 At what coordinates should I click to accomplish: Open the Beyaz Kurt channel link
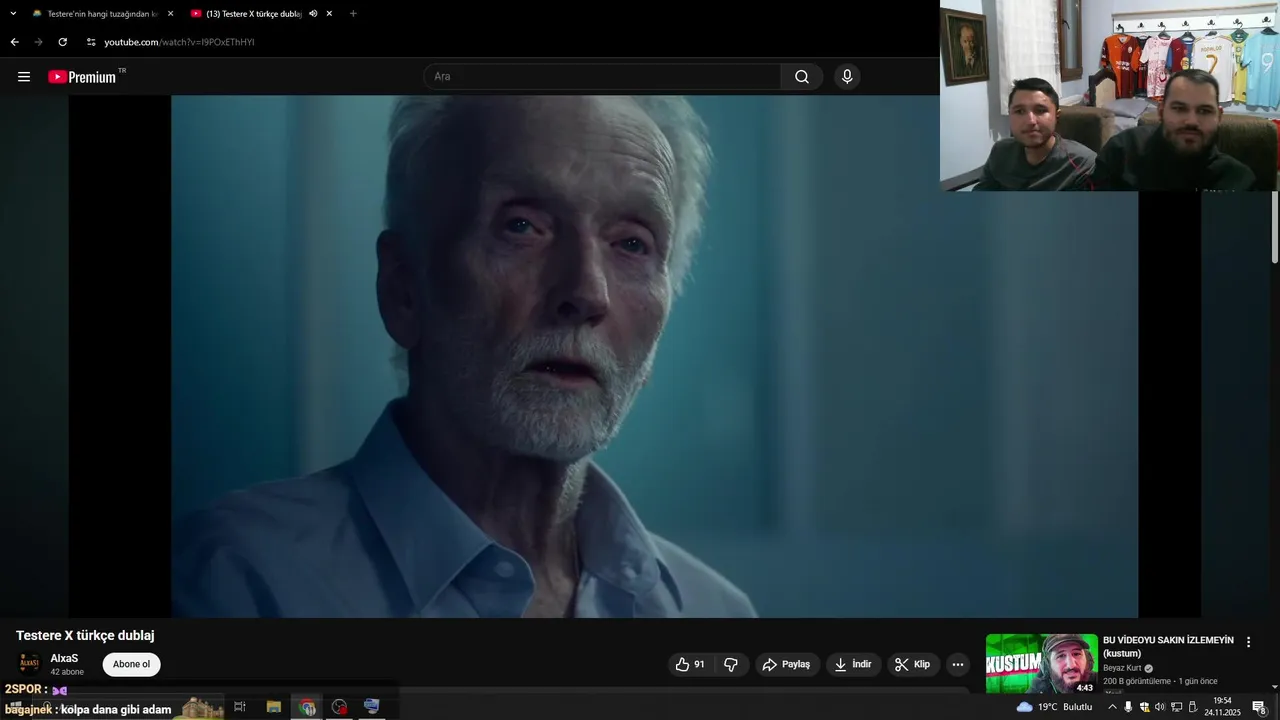tap(1122, 668)
